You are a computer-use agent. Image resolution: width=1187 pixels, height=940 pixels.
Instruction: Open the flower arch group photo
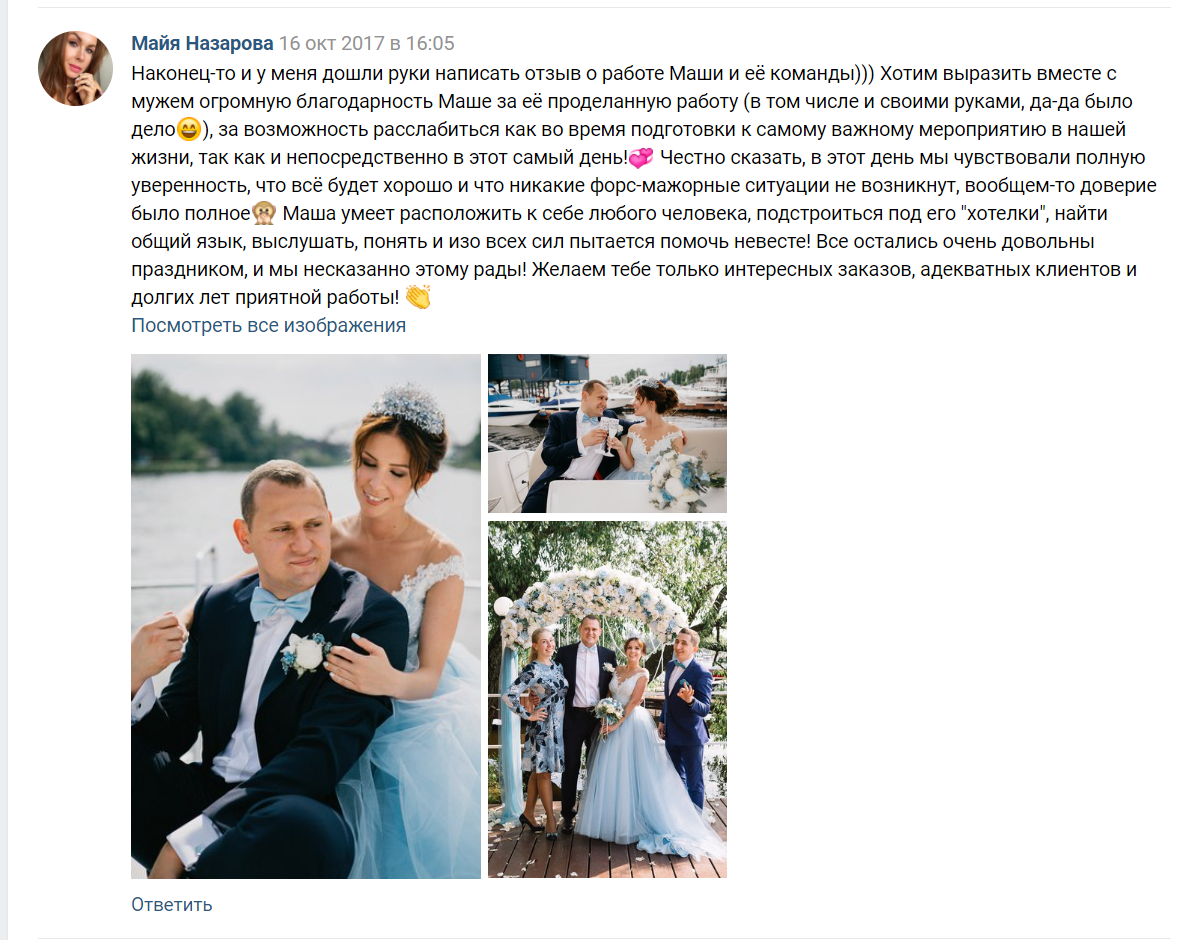tap(607, 699)
